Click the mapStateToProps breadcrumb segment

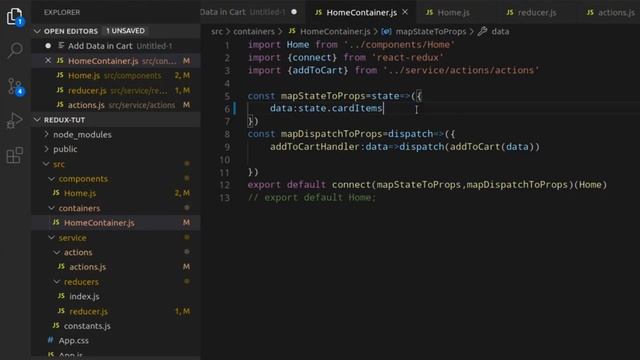430,31
